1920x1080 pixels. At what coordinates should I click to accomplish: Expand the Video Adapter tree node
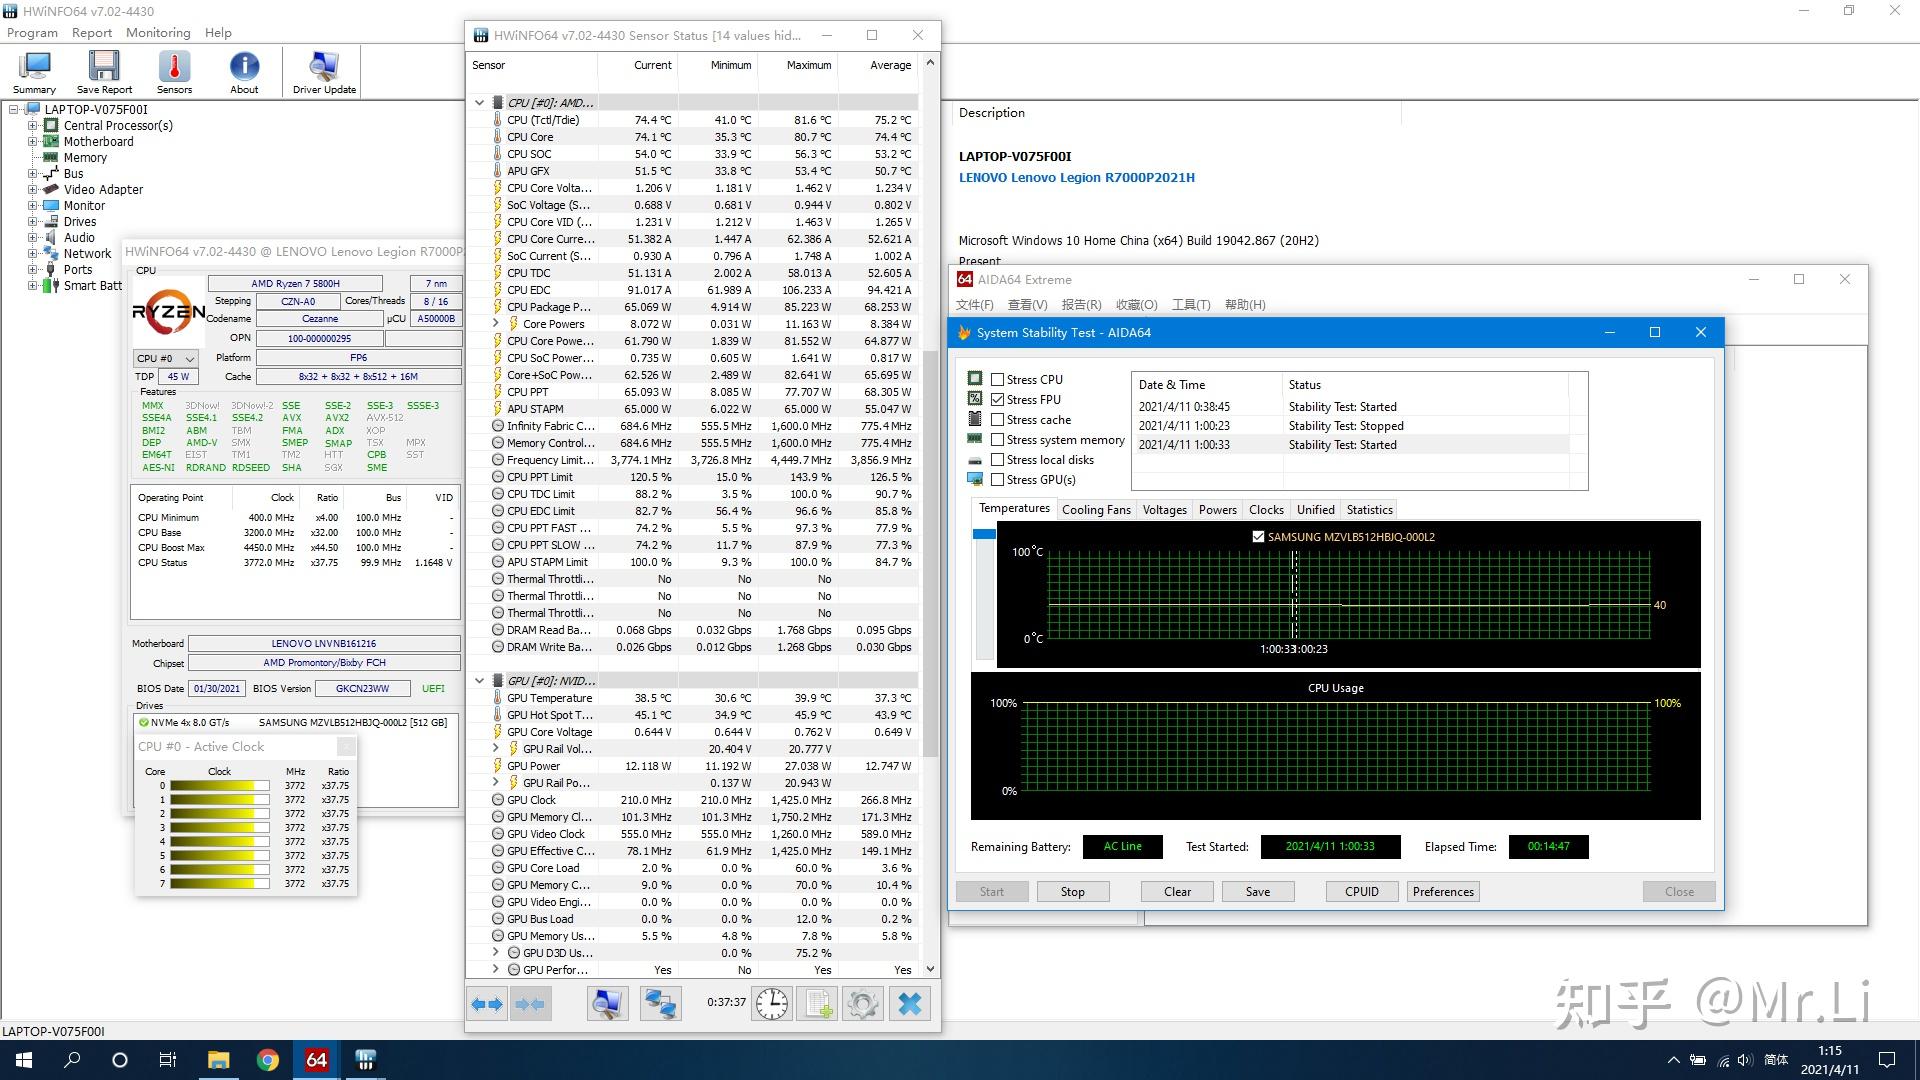click(x=33, y=190)
